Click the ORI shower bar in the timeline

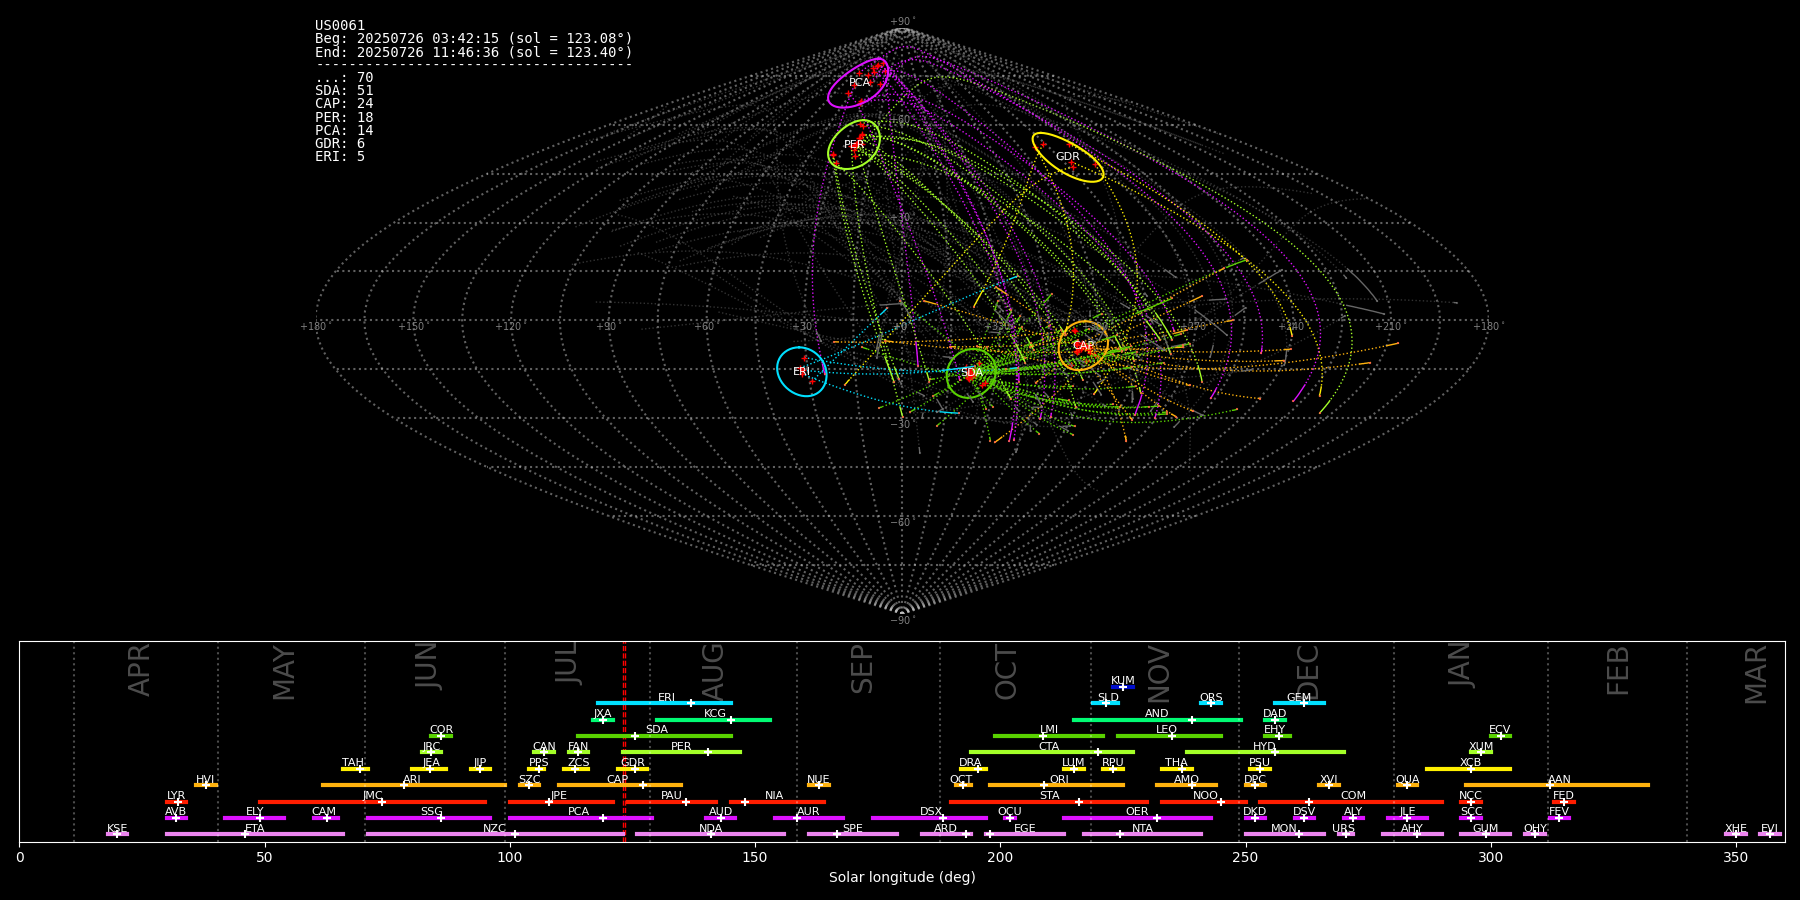1056,785
